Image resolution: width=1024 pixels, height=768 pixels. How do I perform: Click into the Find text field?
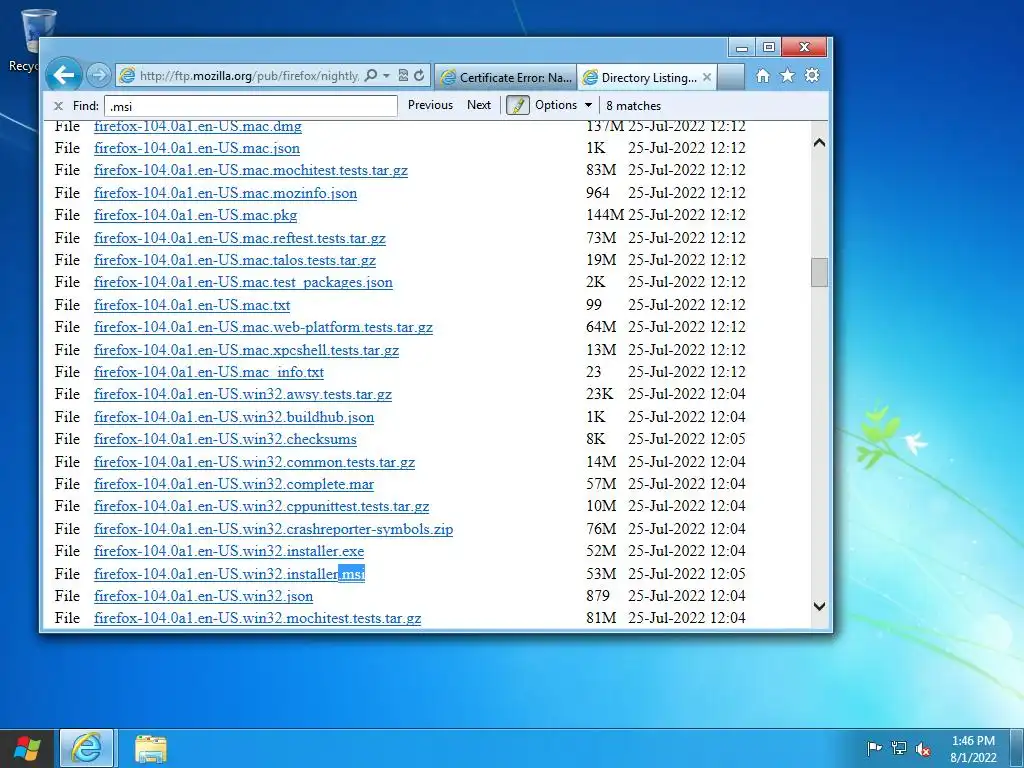(250, 106)
